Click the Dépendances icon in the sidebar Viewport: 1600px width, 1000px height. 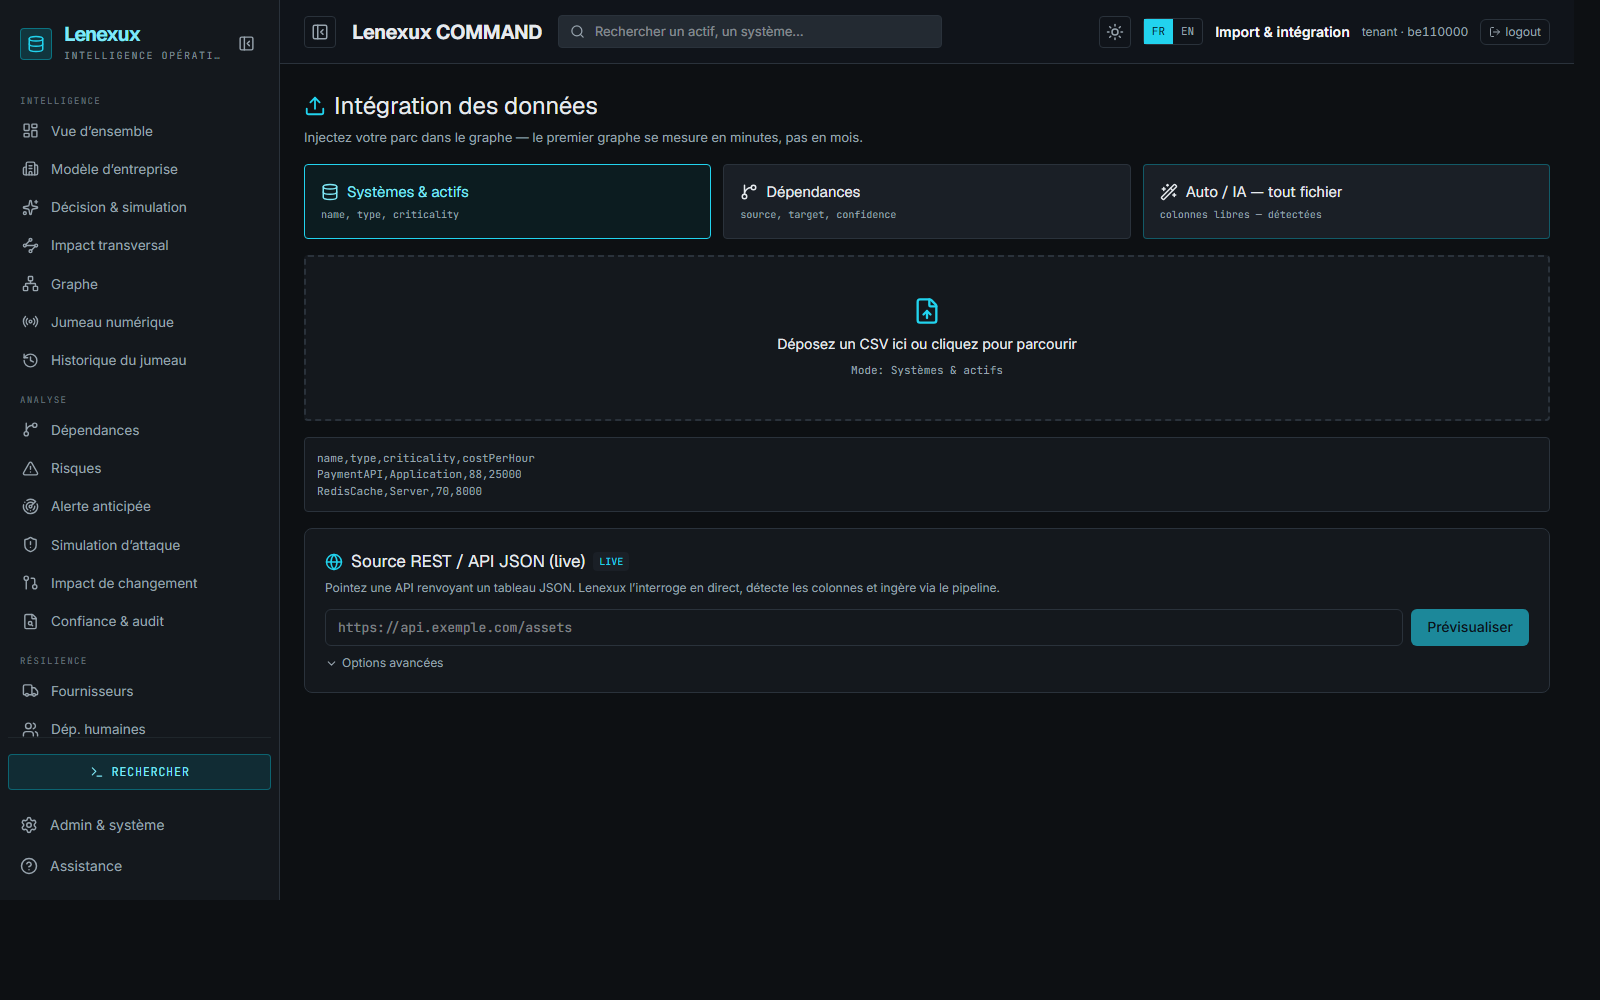30,430
